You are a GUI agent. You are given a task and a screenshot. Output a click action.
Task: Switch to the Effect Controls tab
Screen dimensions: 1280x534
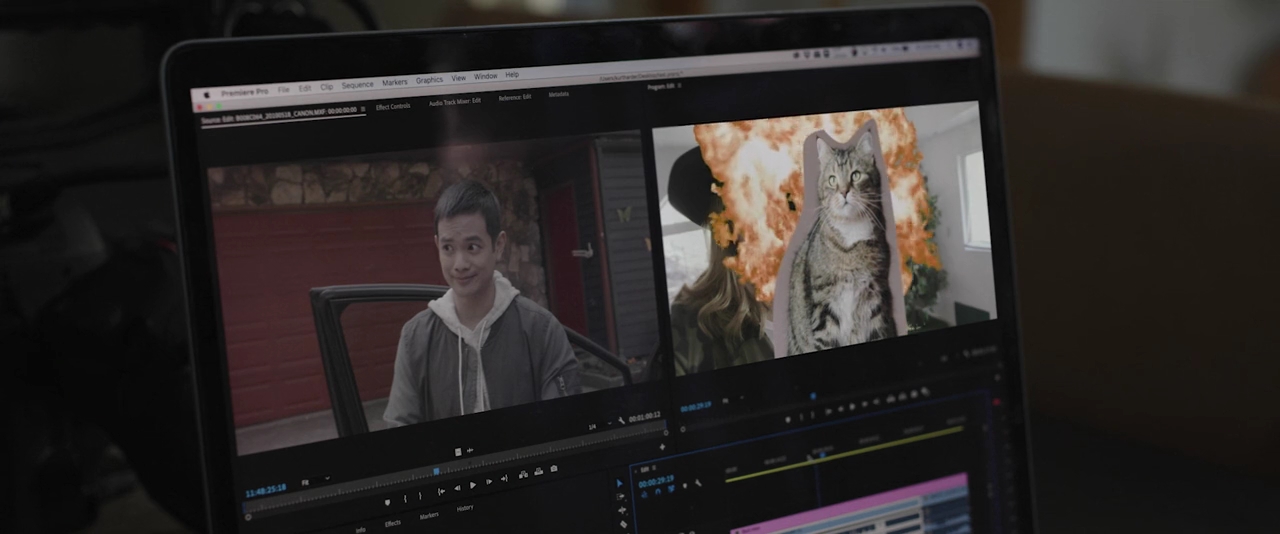point(393,106)
